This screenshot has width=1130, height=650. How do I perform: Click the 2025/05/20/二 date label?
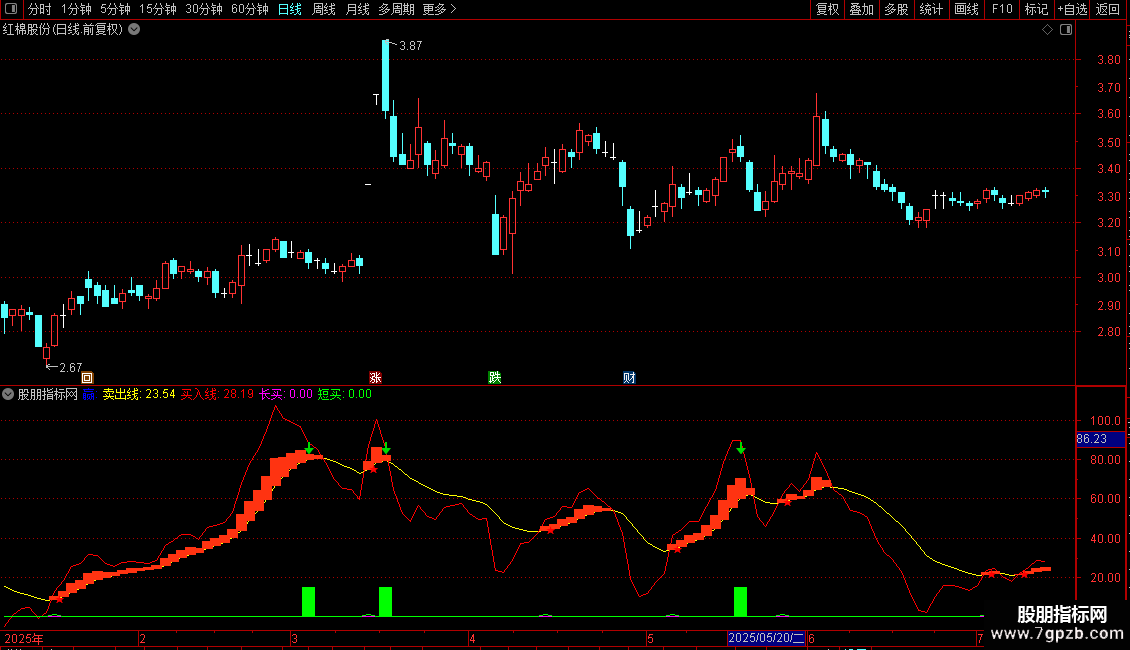point(766,638)
